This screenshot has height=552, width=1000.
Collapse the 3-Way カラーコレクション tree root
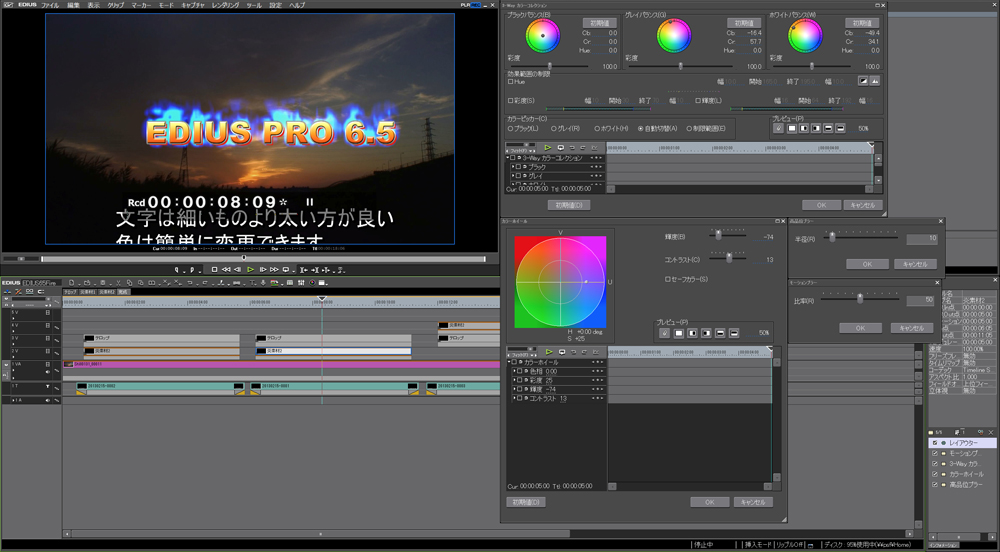(x=508, y=157)
